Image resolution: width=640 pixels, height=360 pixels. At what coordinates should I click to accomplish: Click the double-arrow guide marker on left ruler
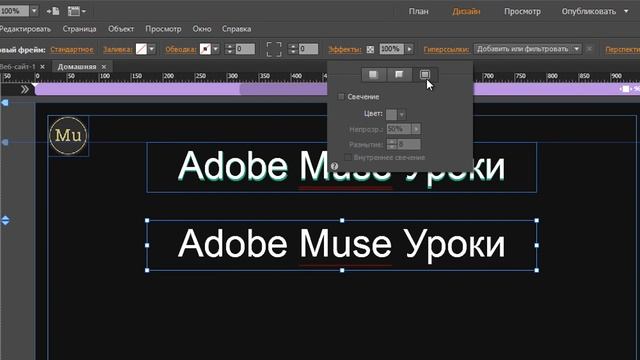pyautogui.click(x=5, y=220)
